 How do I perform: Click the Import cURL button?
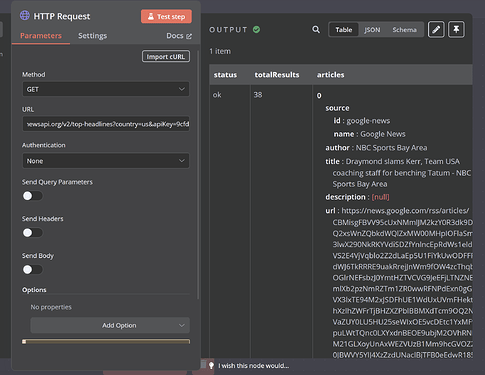(166, 56)
